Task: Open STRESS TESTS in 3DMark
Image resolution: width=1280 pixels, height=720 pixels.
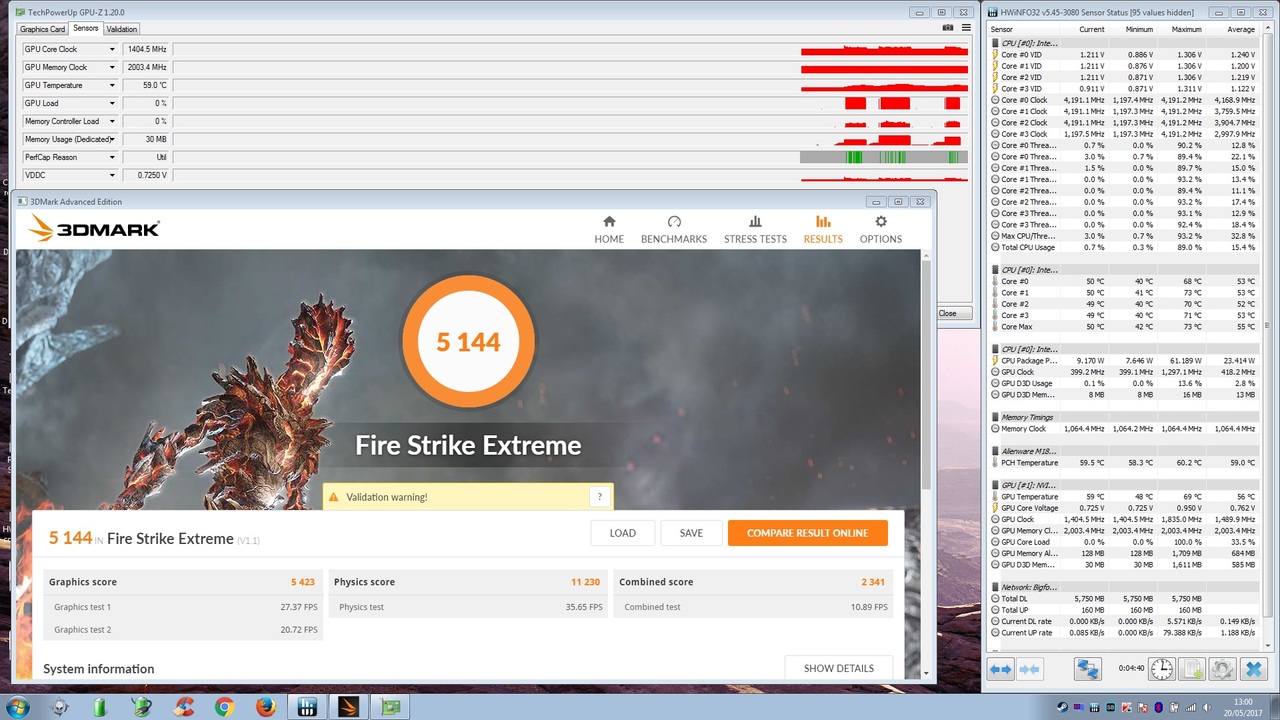Action: tap(755, 230)
